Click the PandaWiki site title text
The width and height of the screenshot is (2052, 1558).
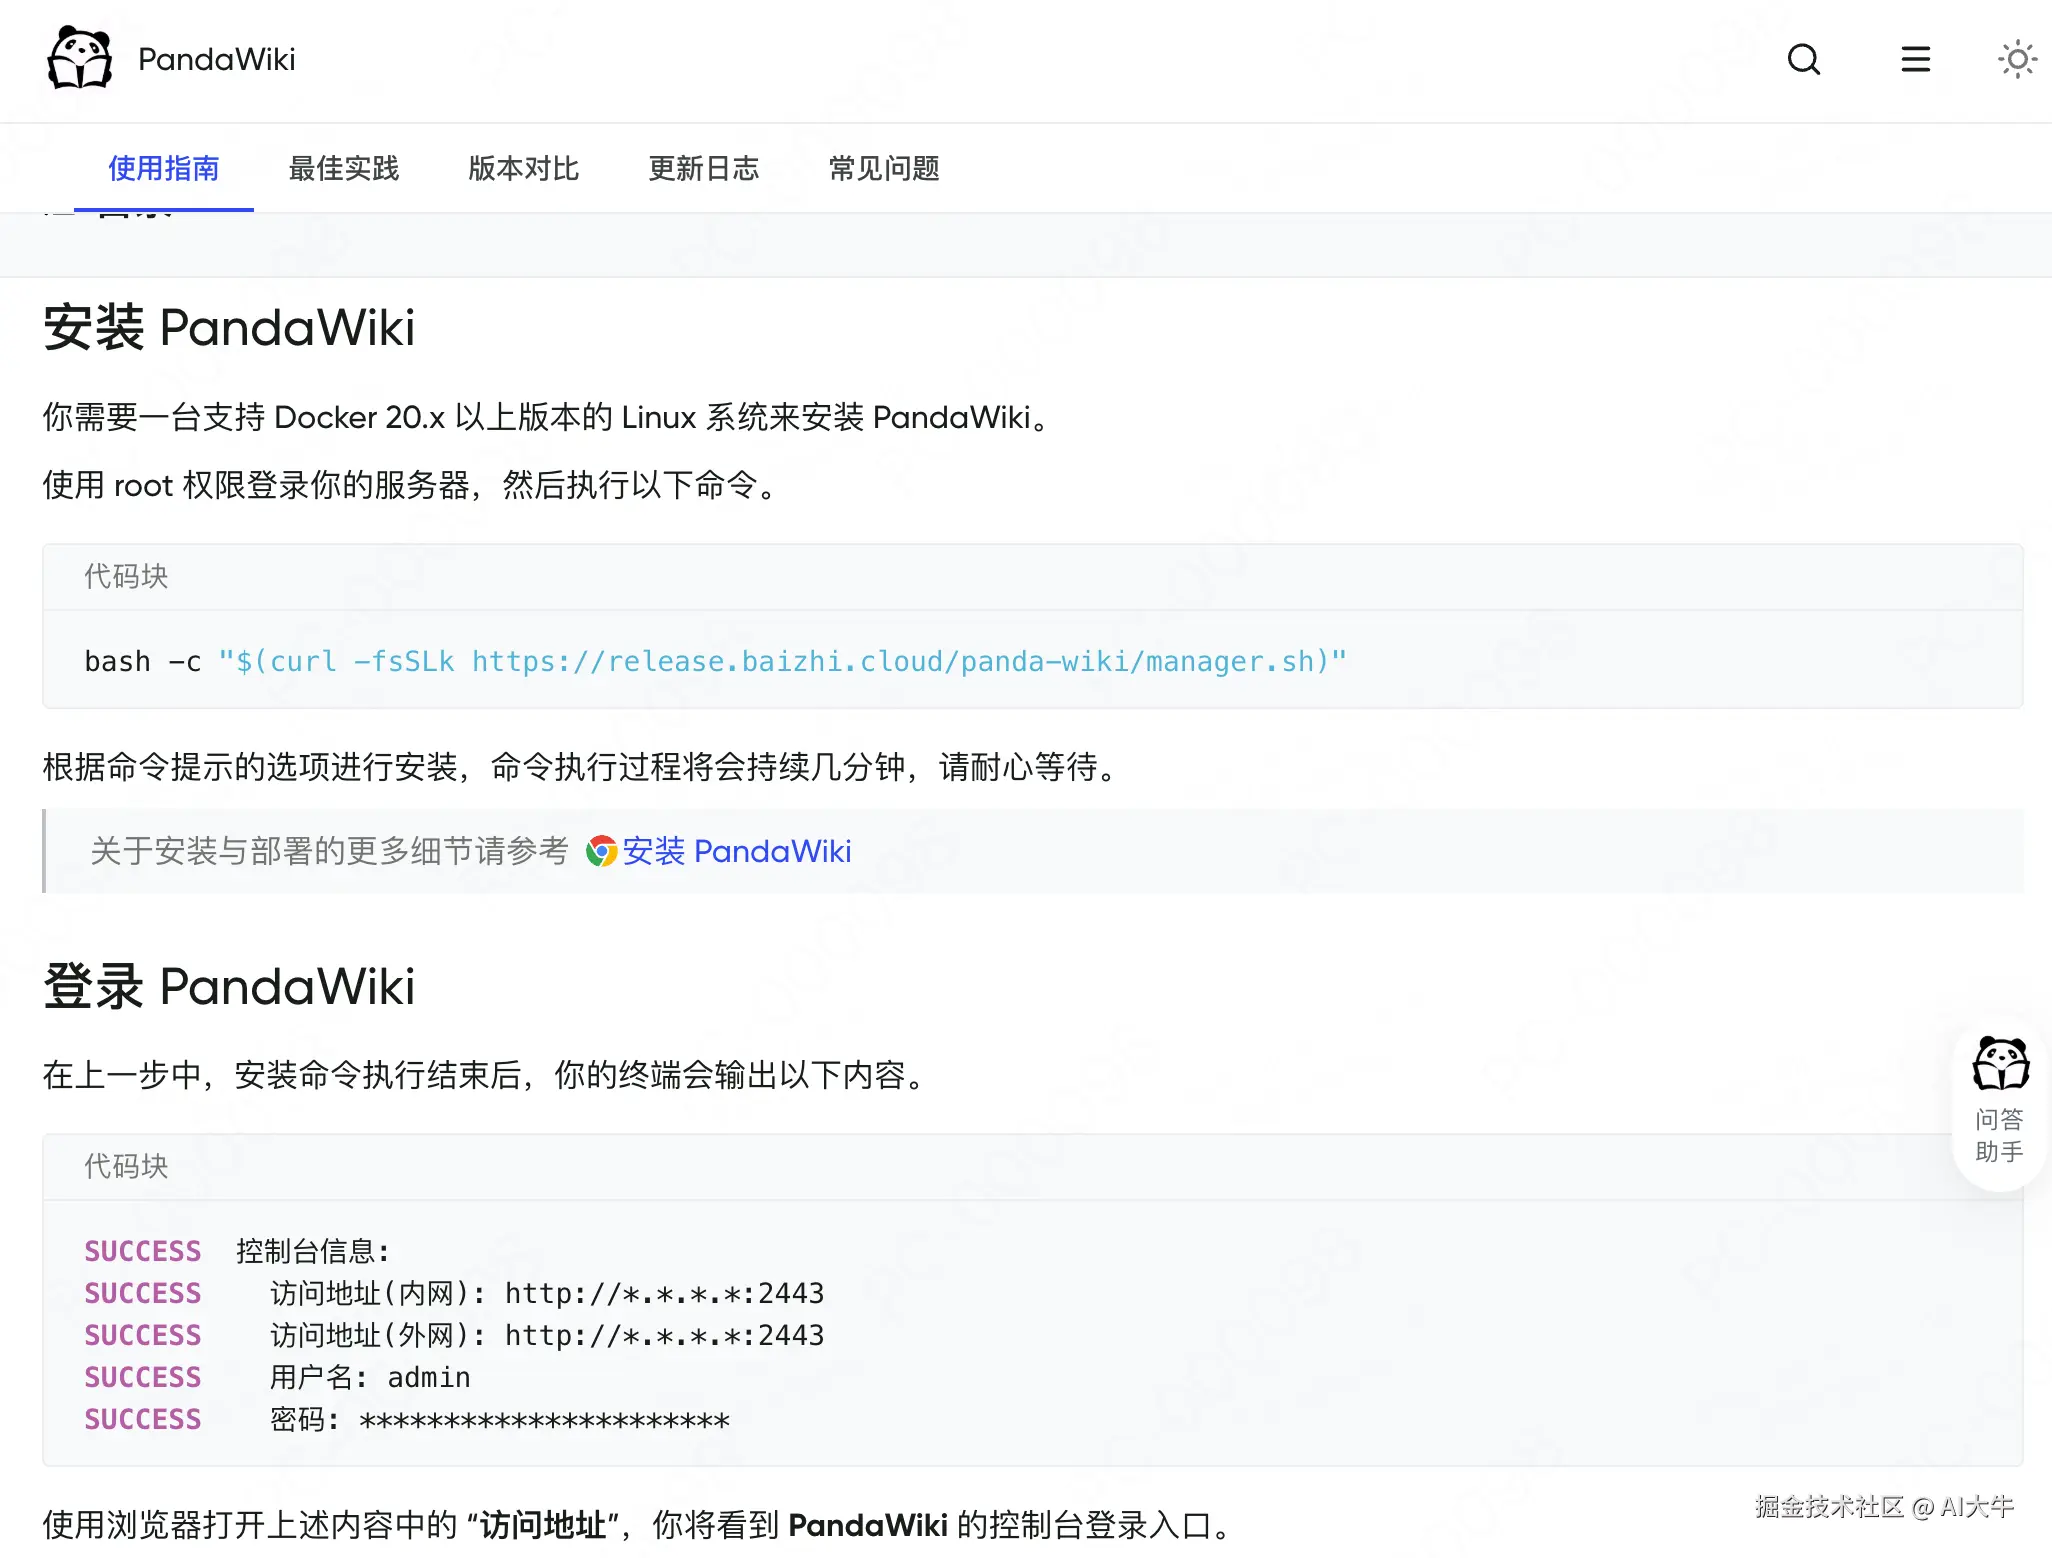click(x=217, y=59)
